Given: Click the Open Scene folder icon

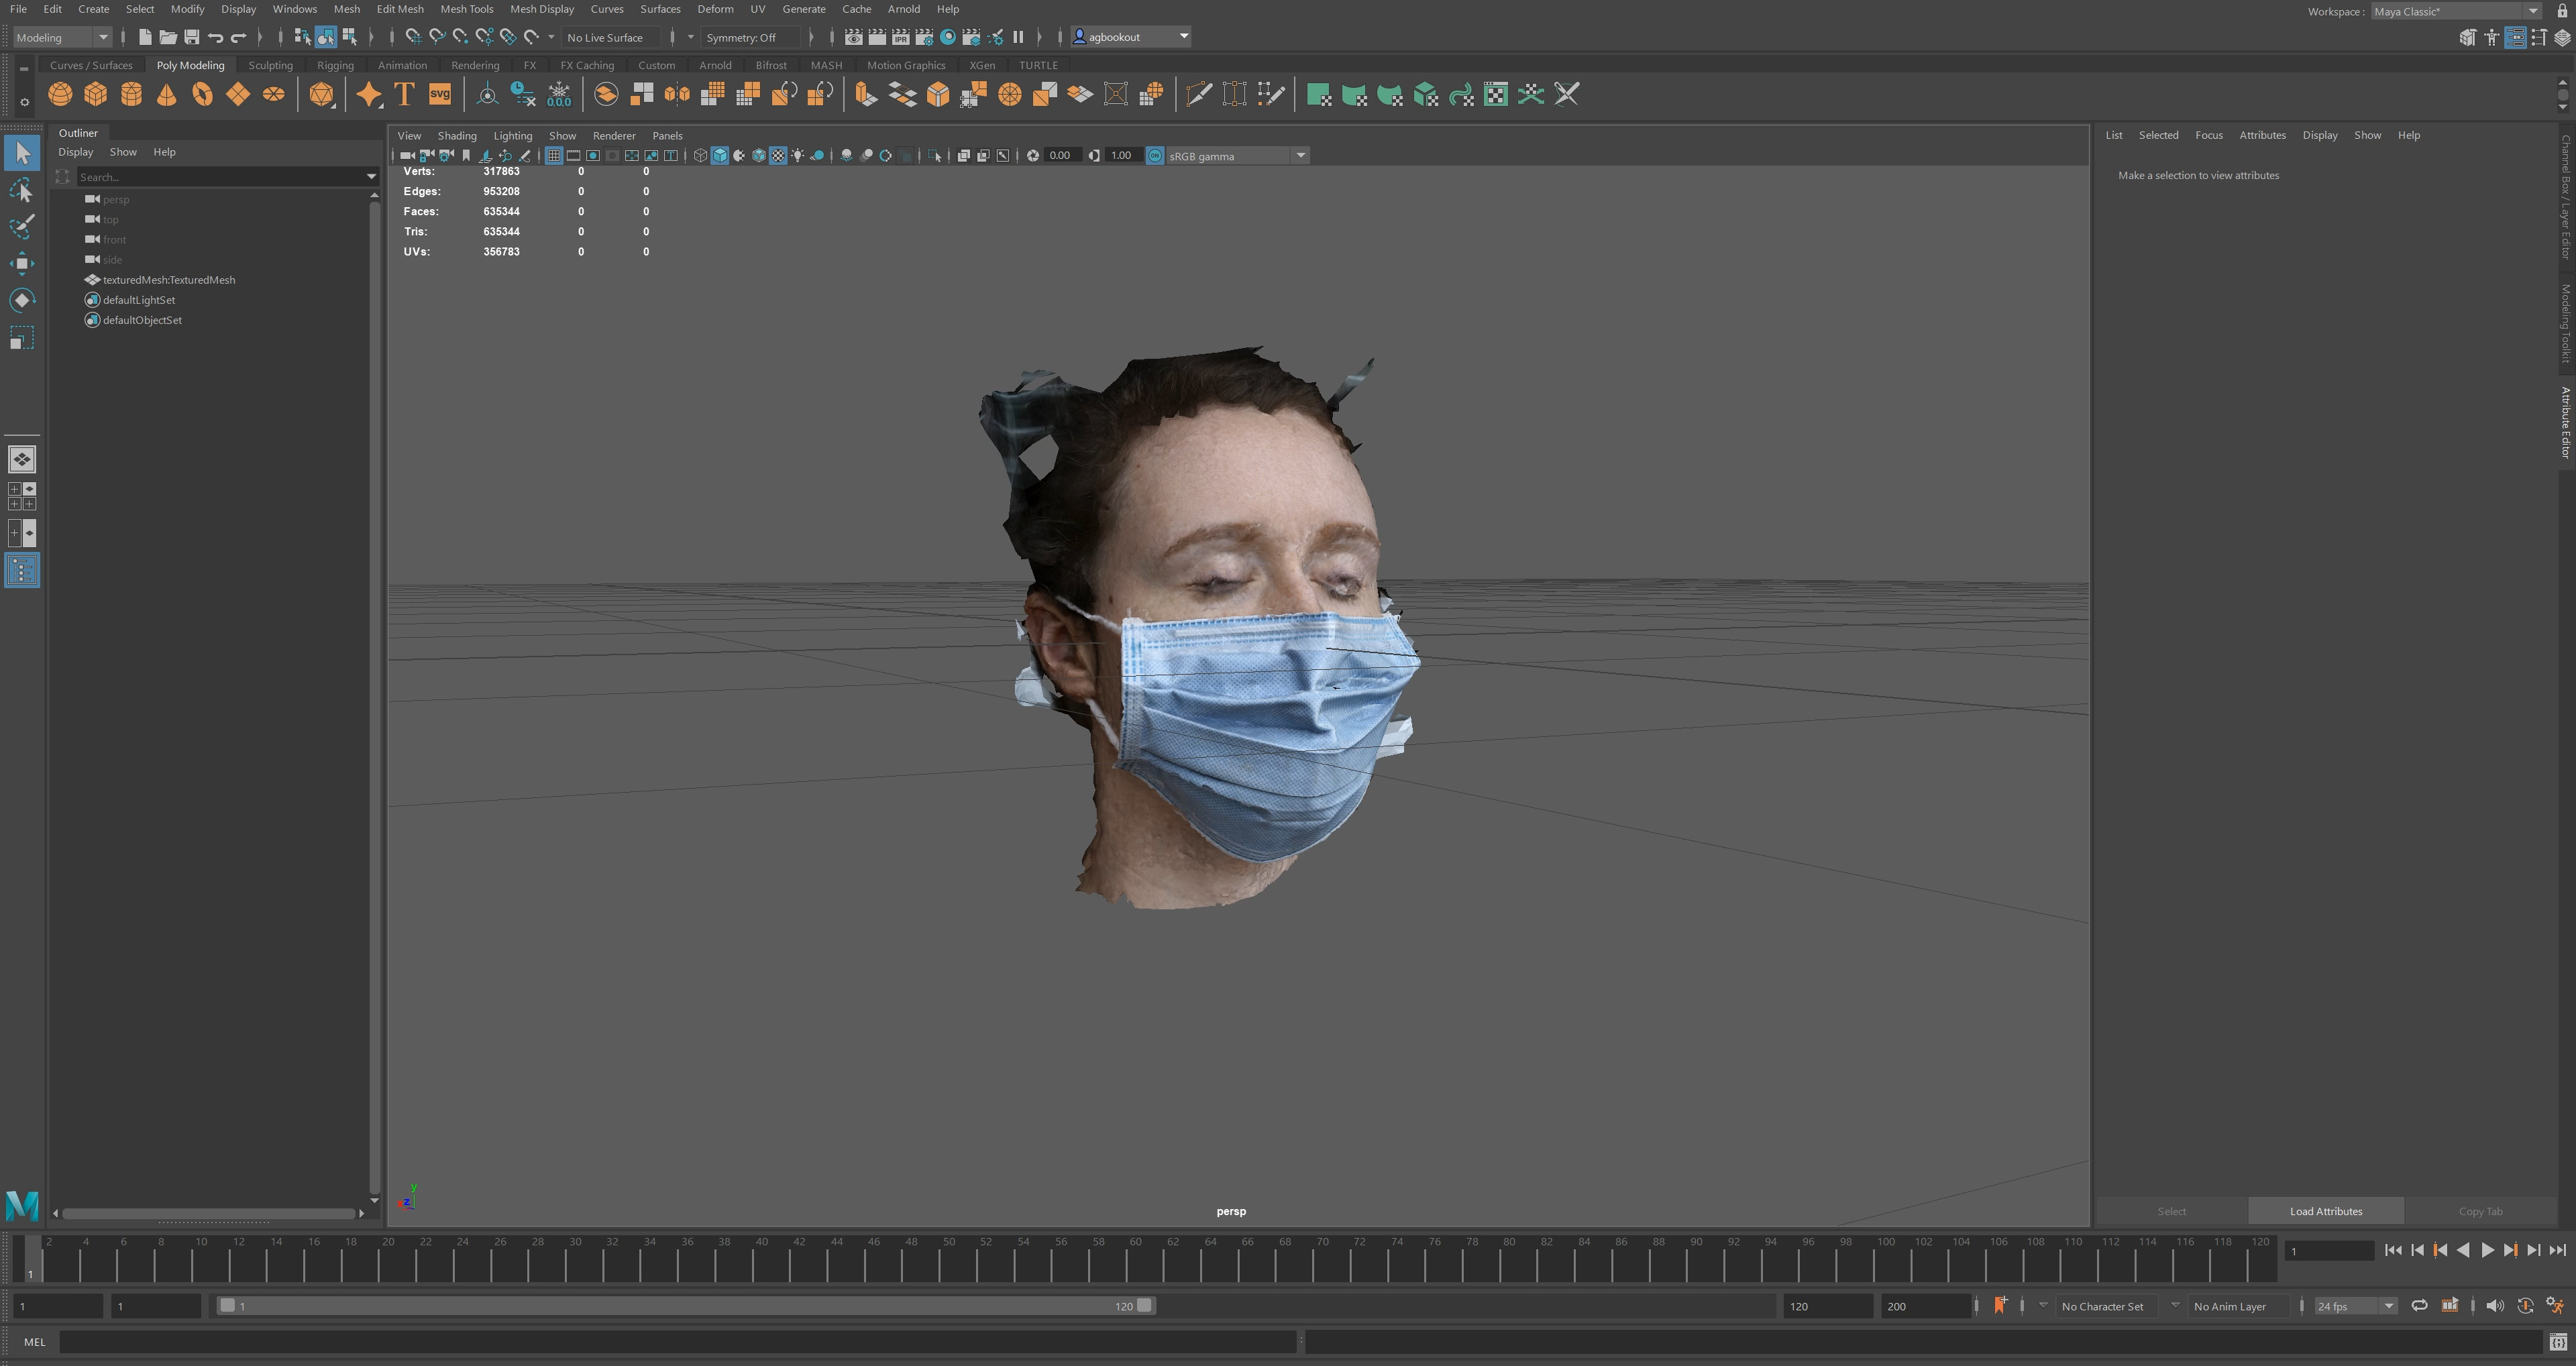Looking at the screenshot, I should pyautogui.click(x=167, y=37).
